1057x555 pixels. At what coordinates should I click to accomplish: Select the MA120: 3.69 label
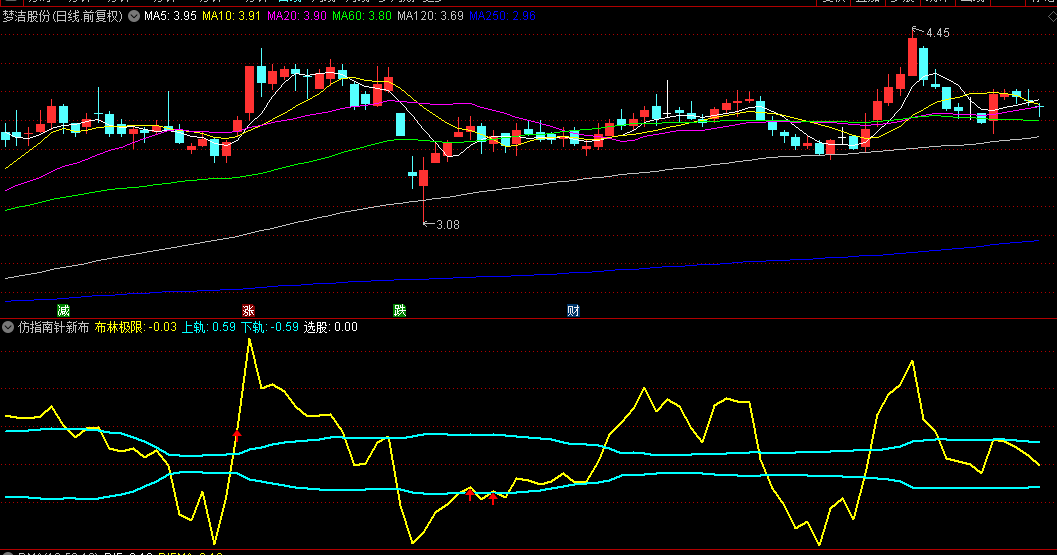(x=430, y=16)
